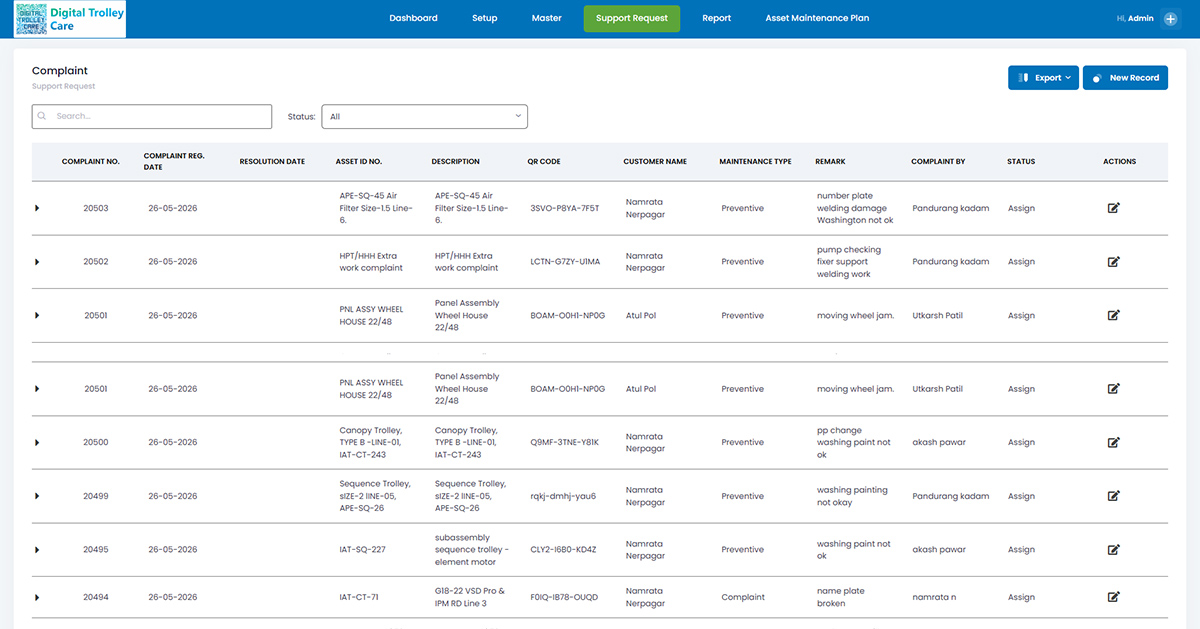This screenshot has height=629, width=1200.
Task: Click asset ID IAT-SQ-227
Action: tap(363, 549)
